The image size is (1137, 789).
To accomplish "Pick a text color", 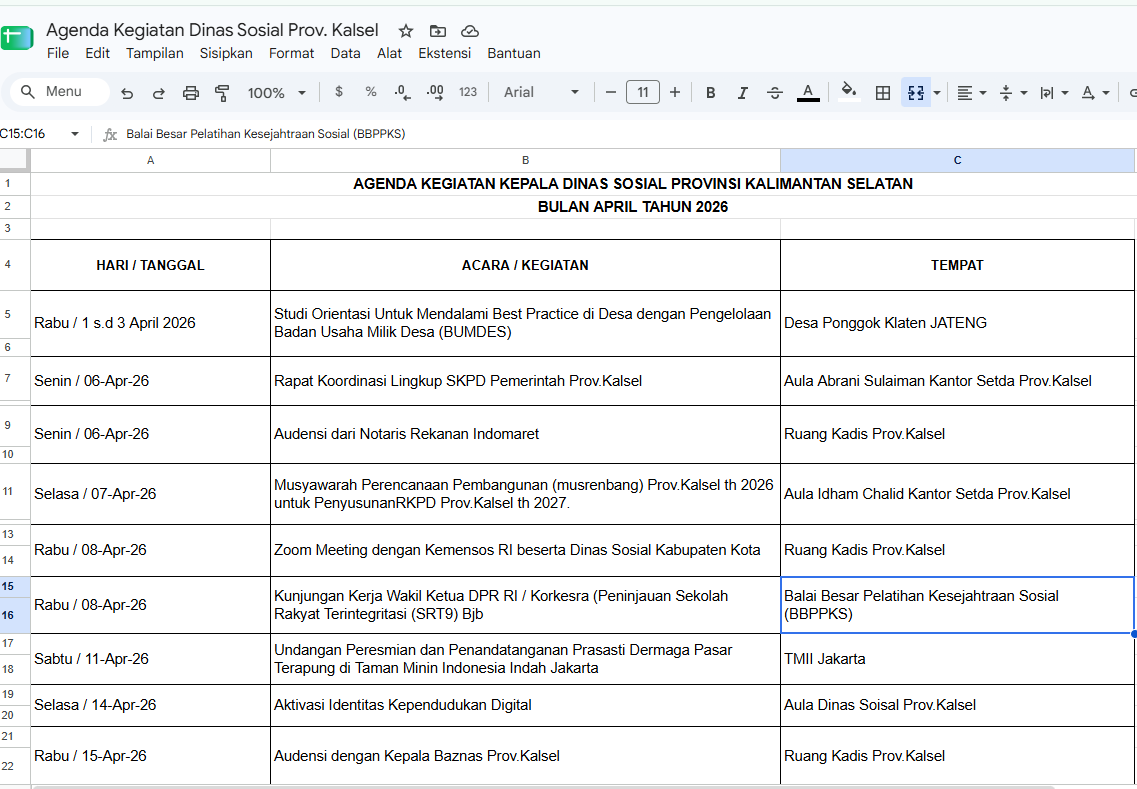I will click(x=808, y=92).
